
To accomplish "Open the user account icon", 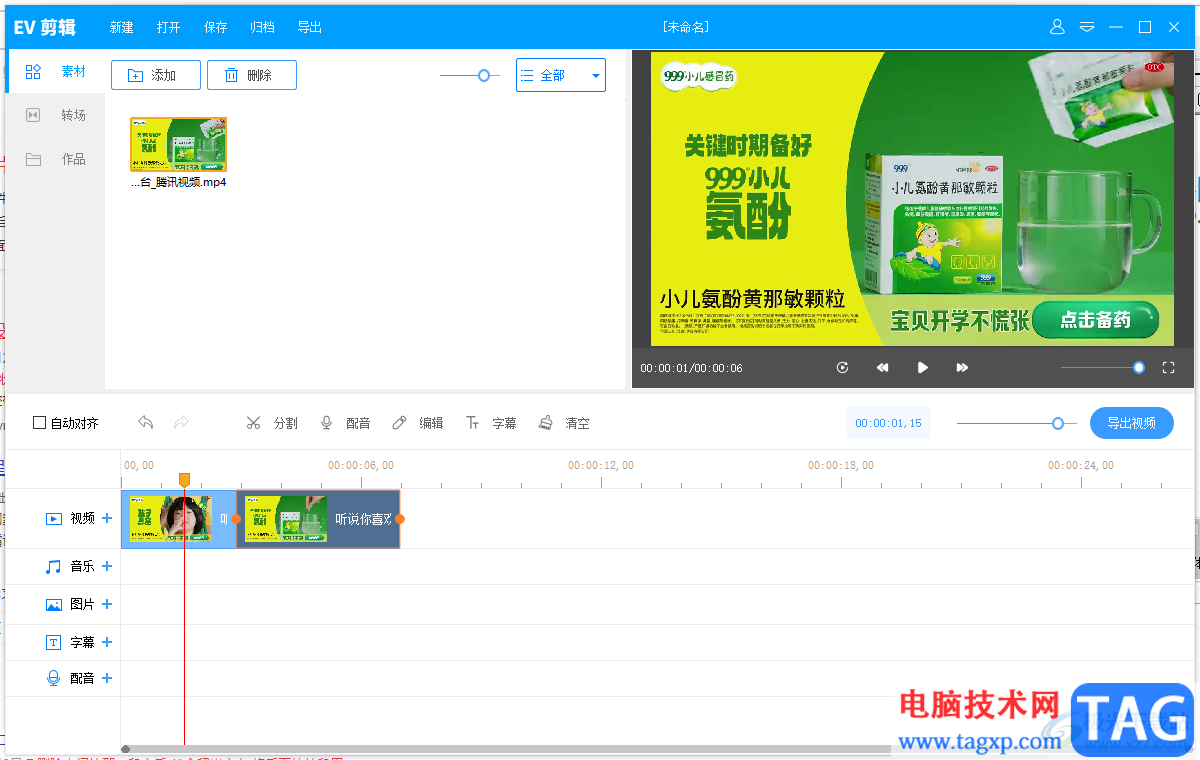I will (x=1057, y=27).
